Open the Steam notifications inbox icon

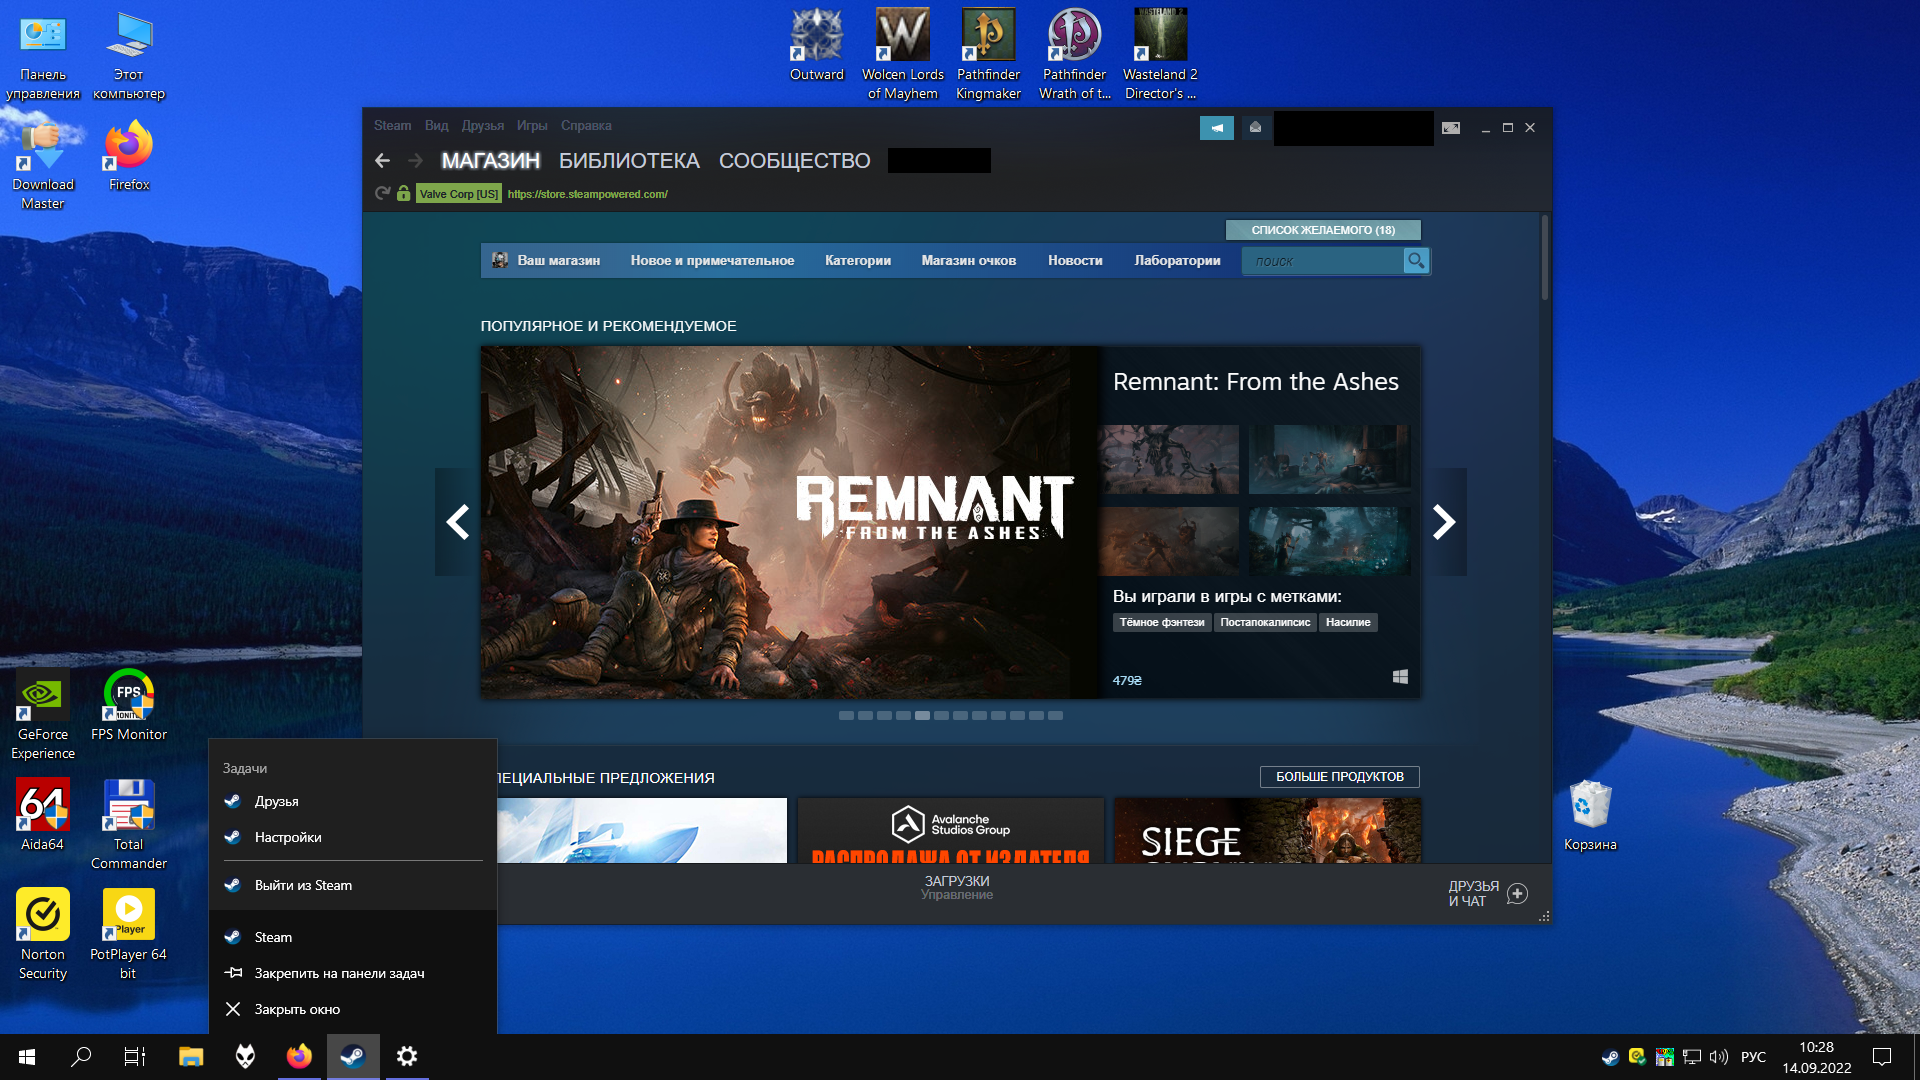tap(1255, 127)
